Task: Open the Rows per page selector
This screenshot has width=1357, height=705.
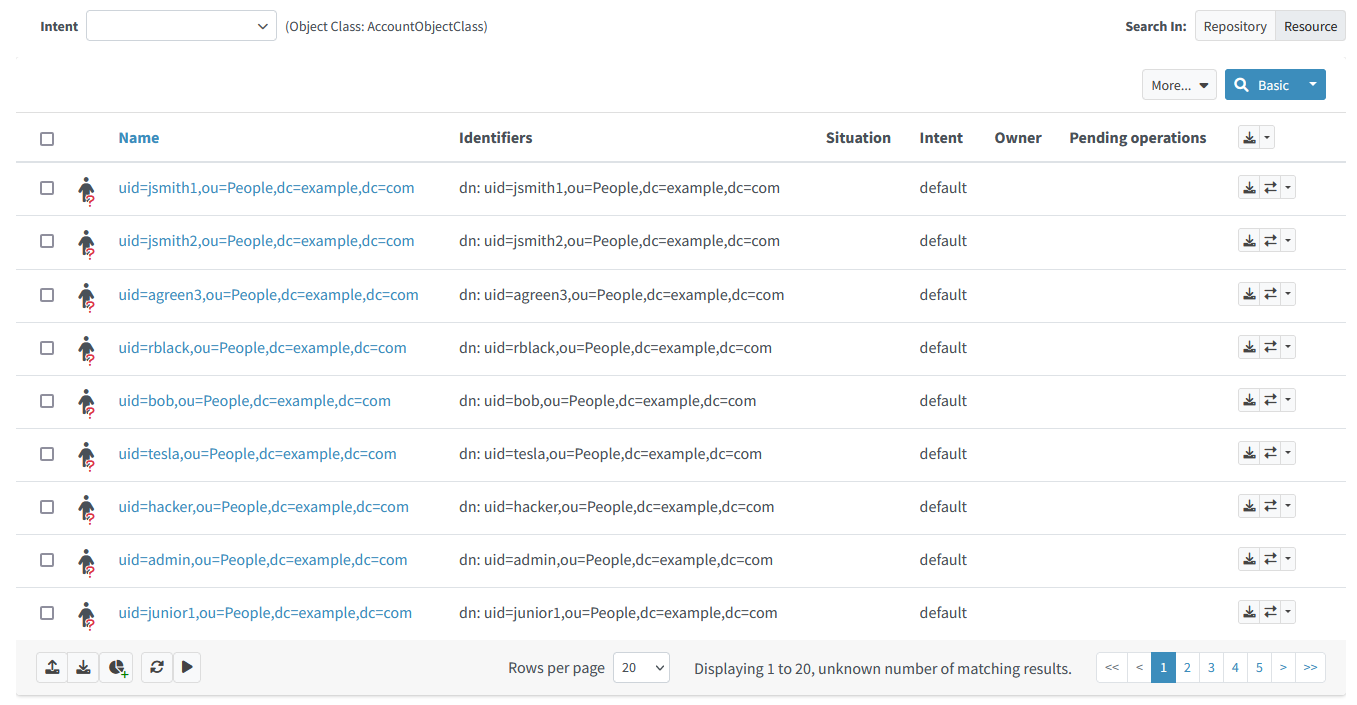Action: pos(641,667)
